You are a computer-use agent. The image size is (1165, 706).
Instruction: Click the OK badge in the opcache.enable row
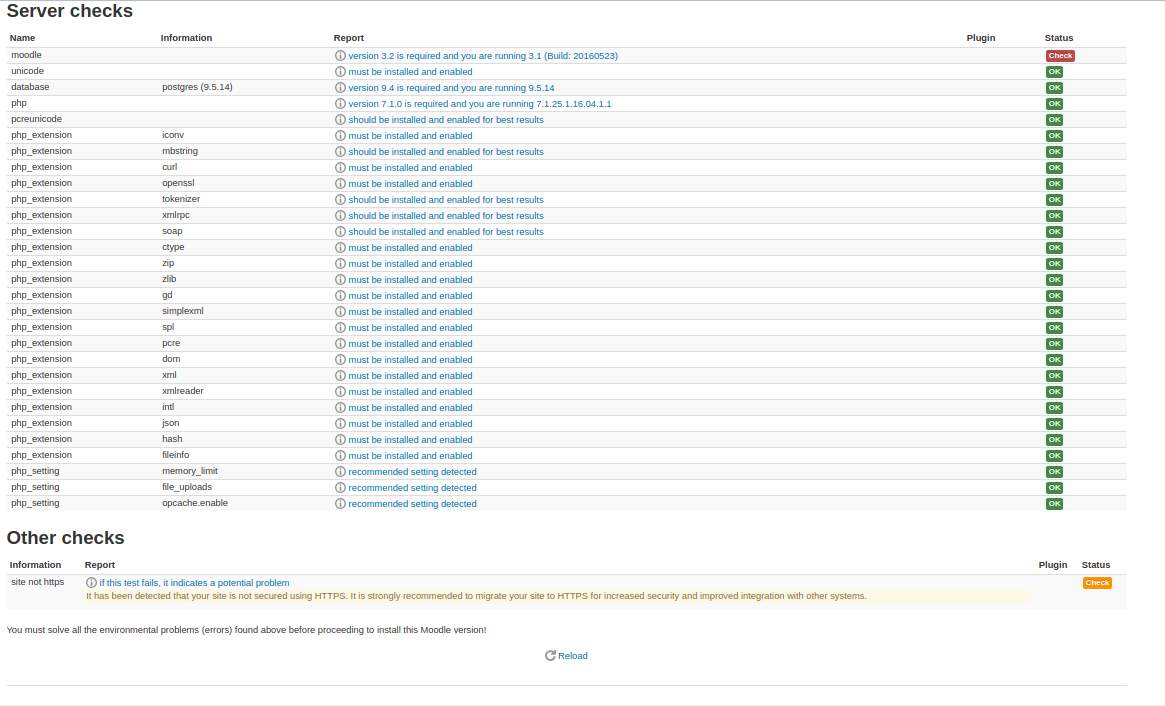point(1054,504)
